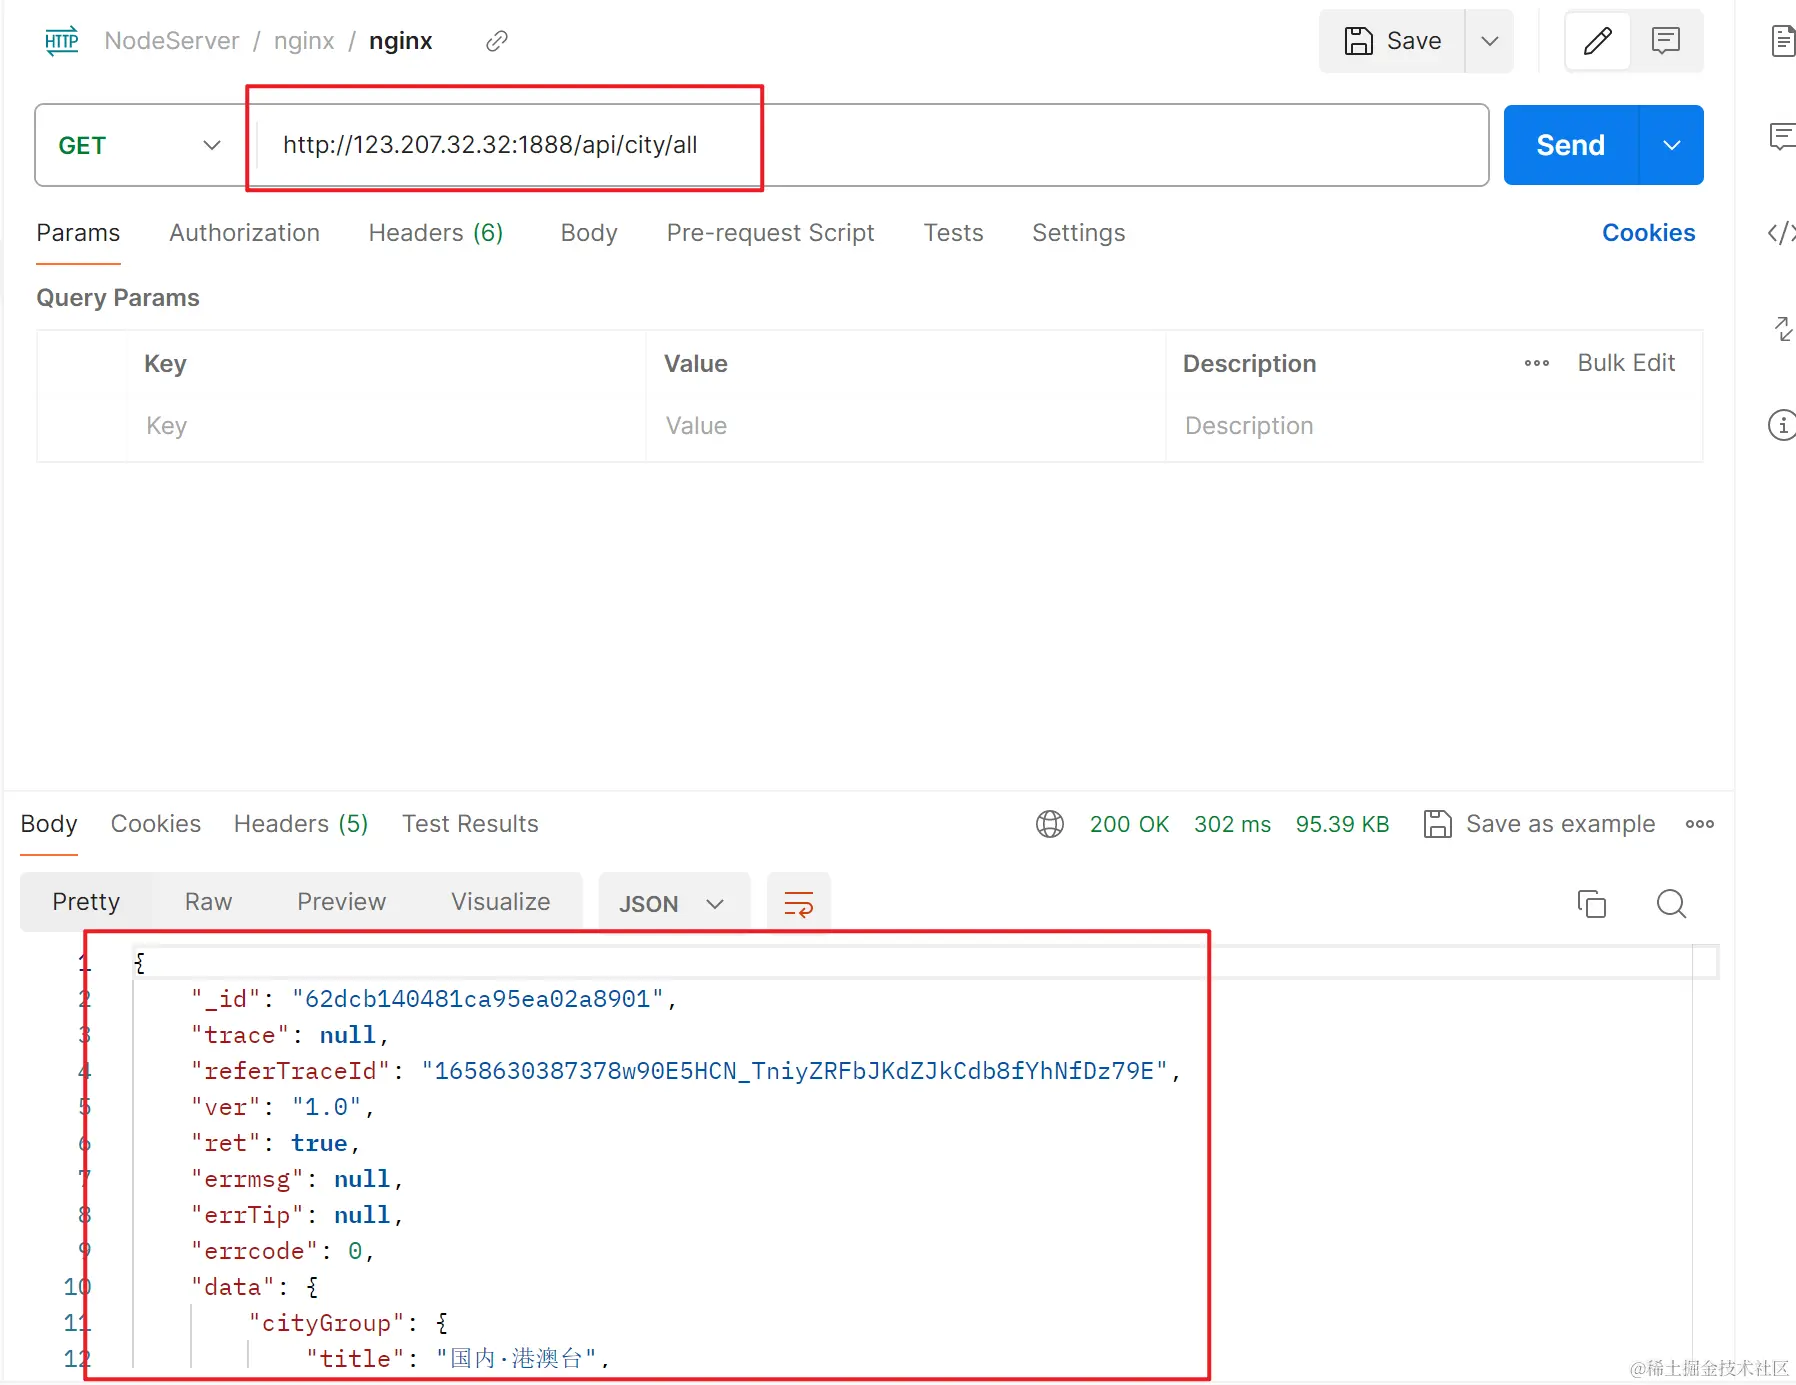Click Save as example
Viewport: 1796px width, 1385px height.
1539,824
